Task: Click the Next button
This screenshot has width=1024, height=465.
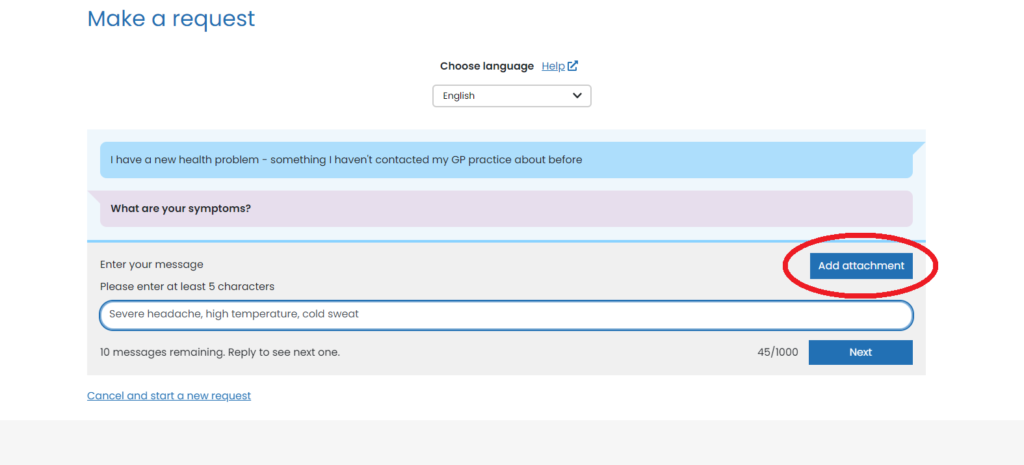Action: [860, 352]
